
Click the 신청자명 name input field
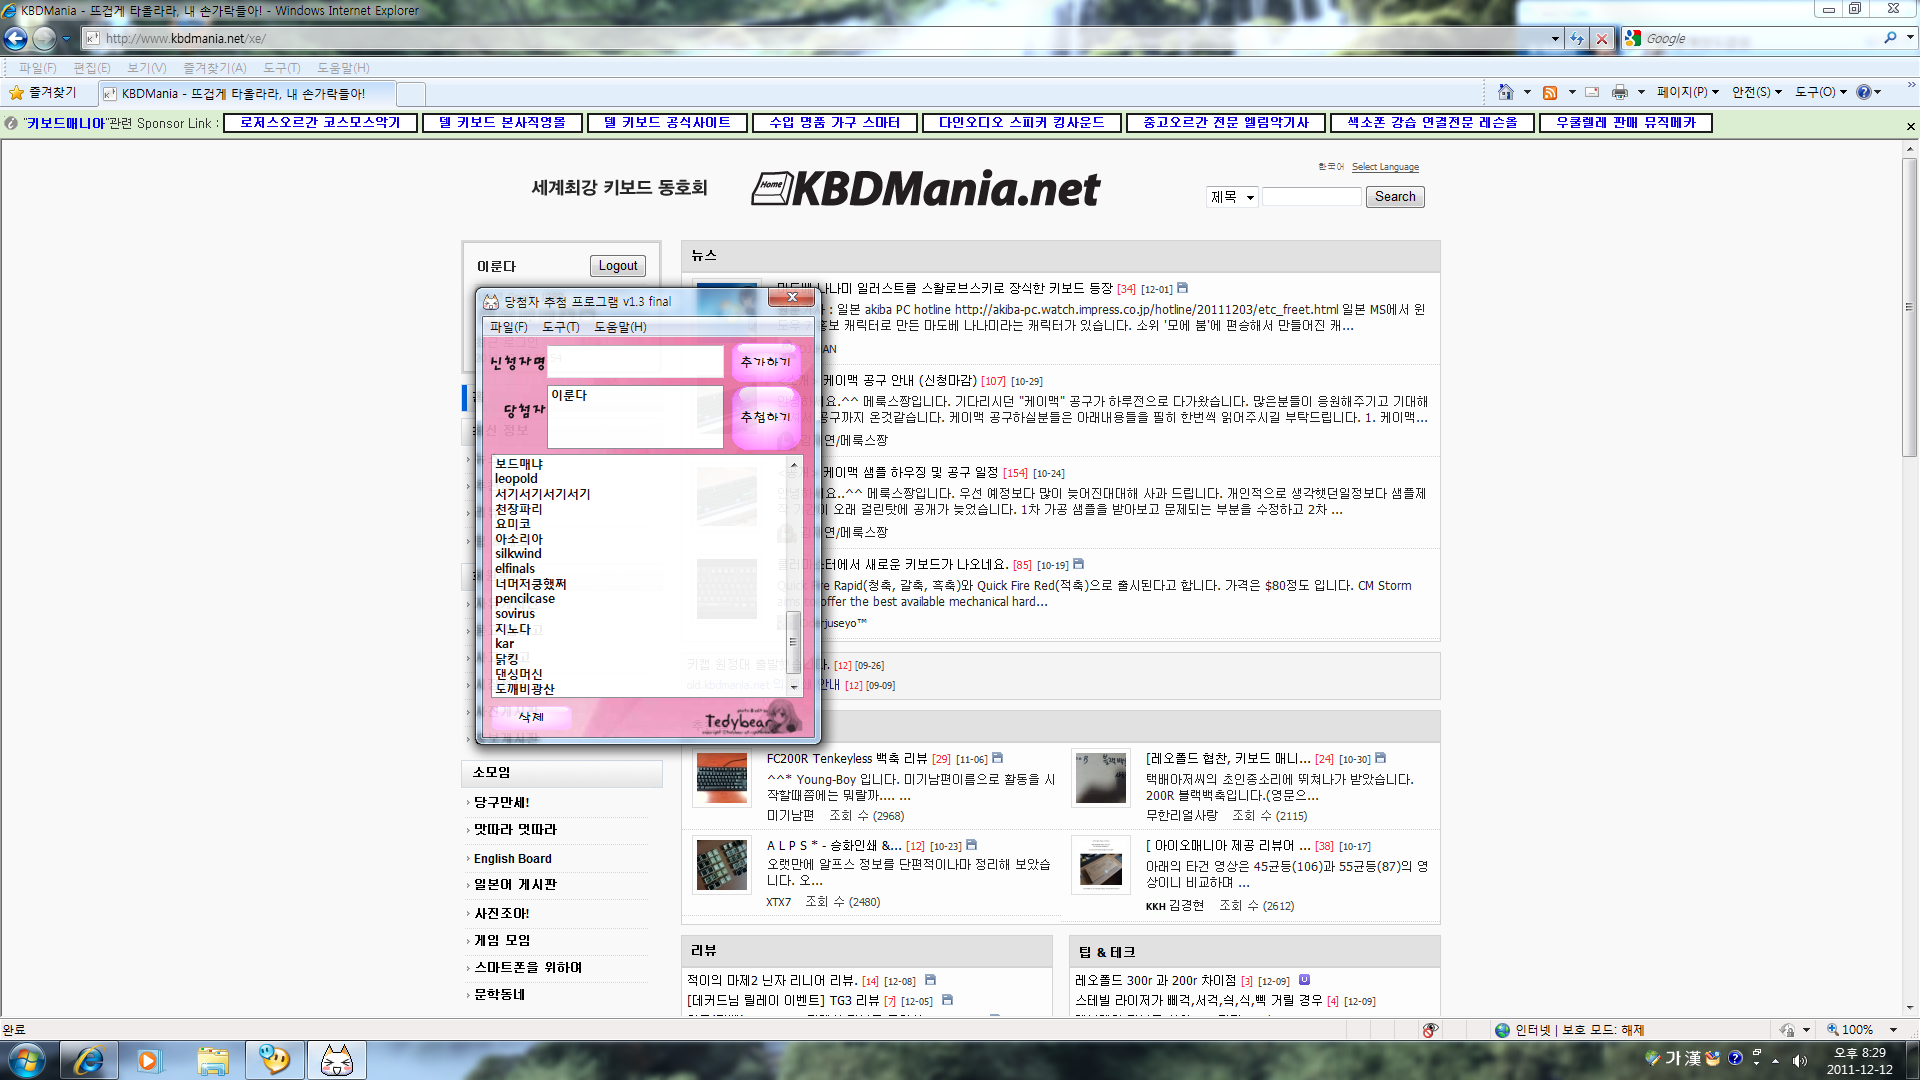(x=635, y=361)
